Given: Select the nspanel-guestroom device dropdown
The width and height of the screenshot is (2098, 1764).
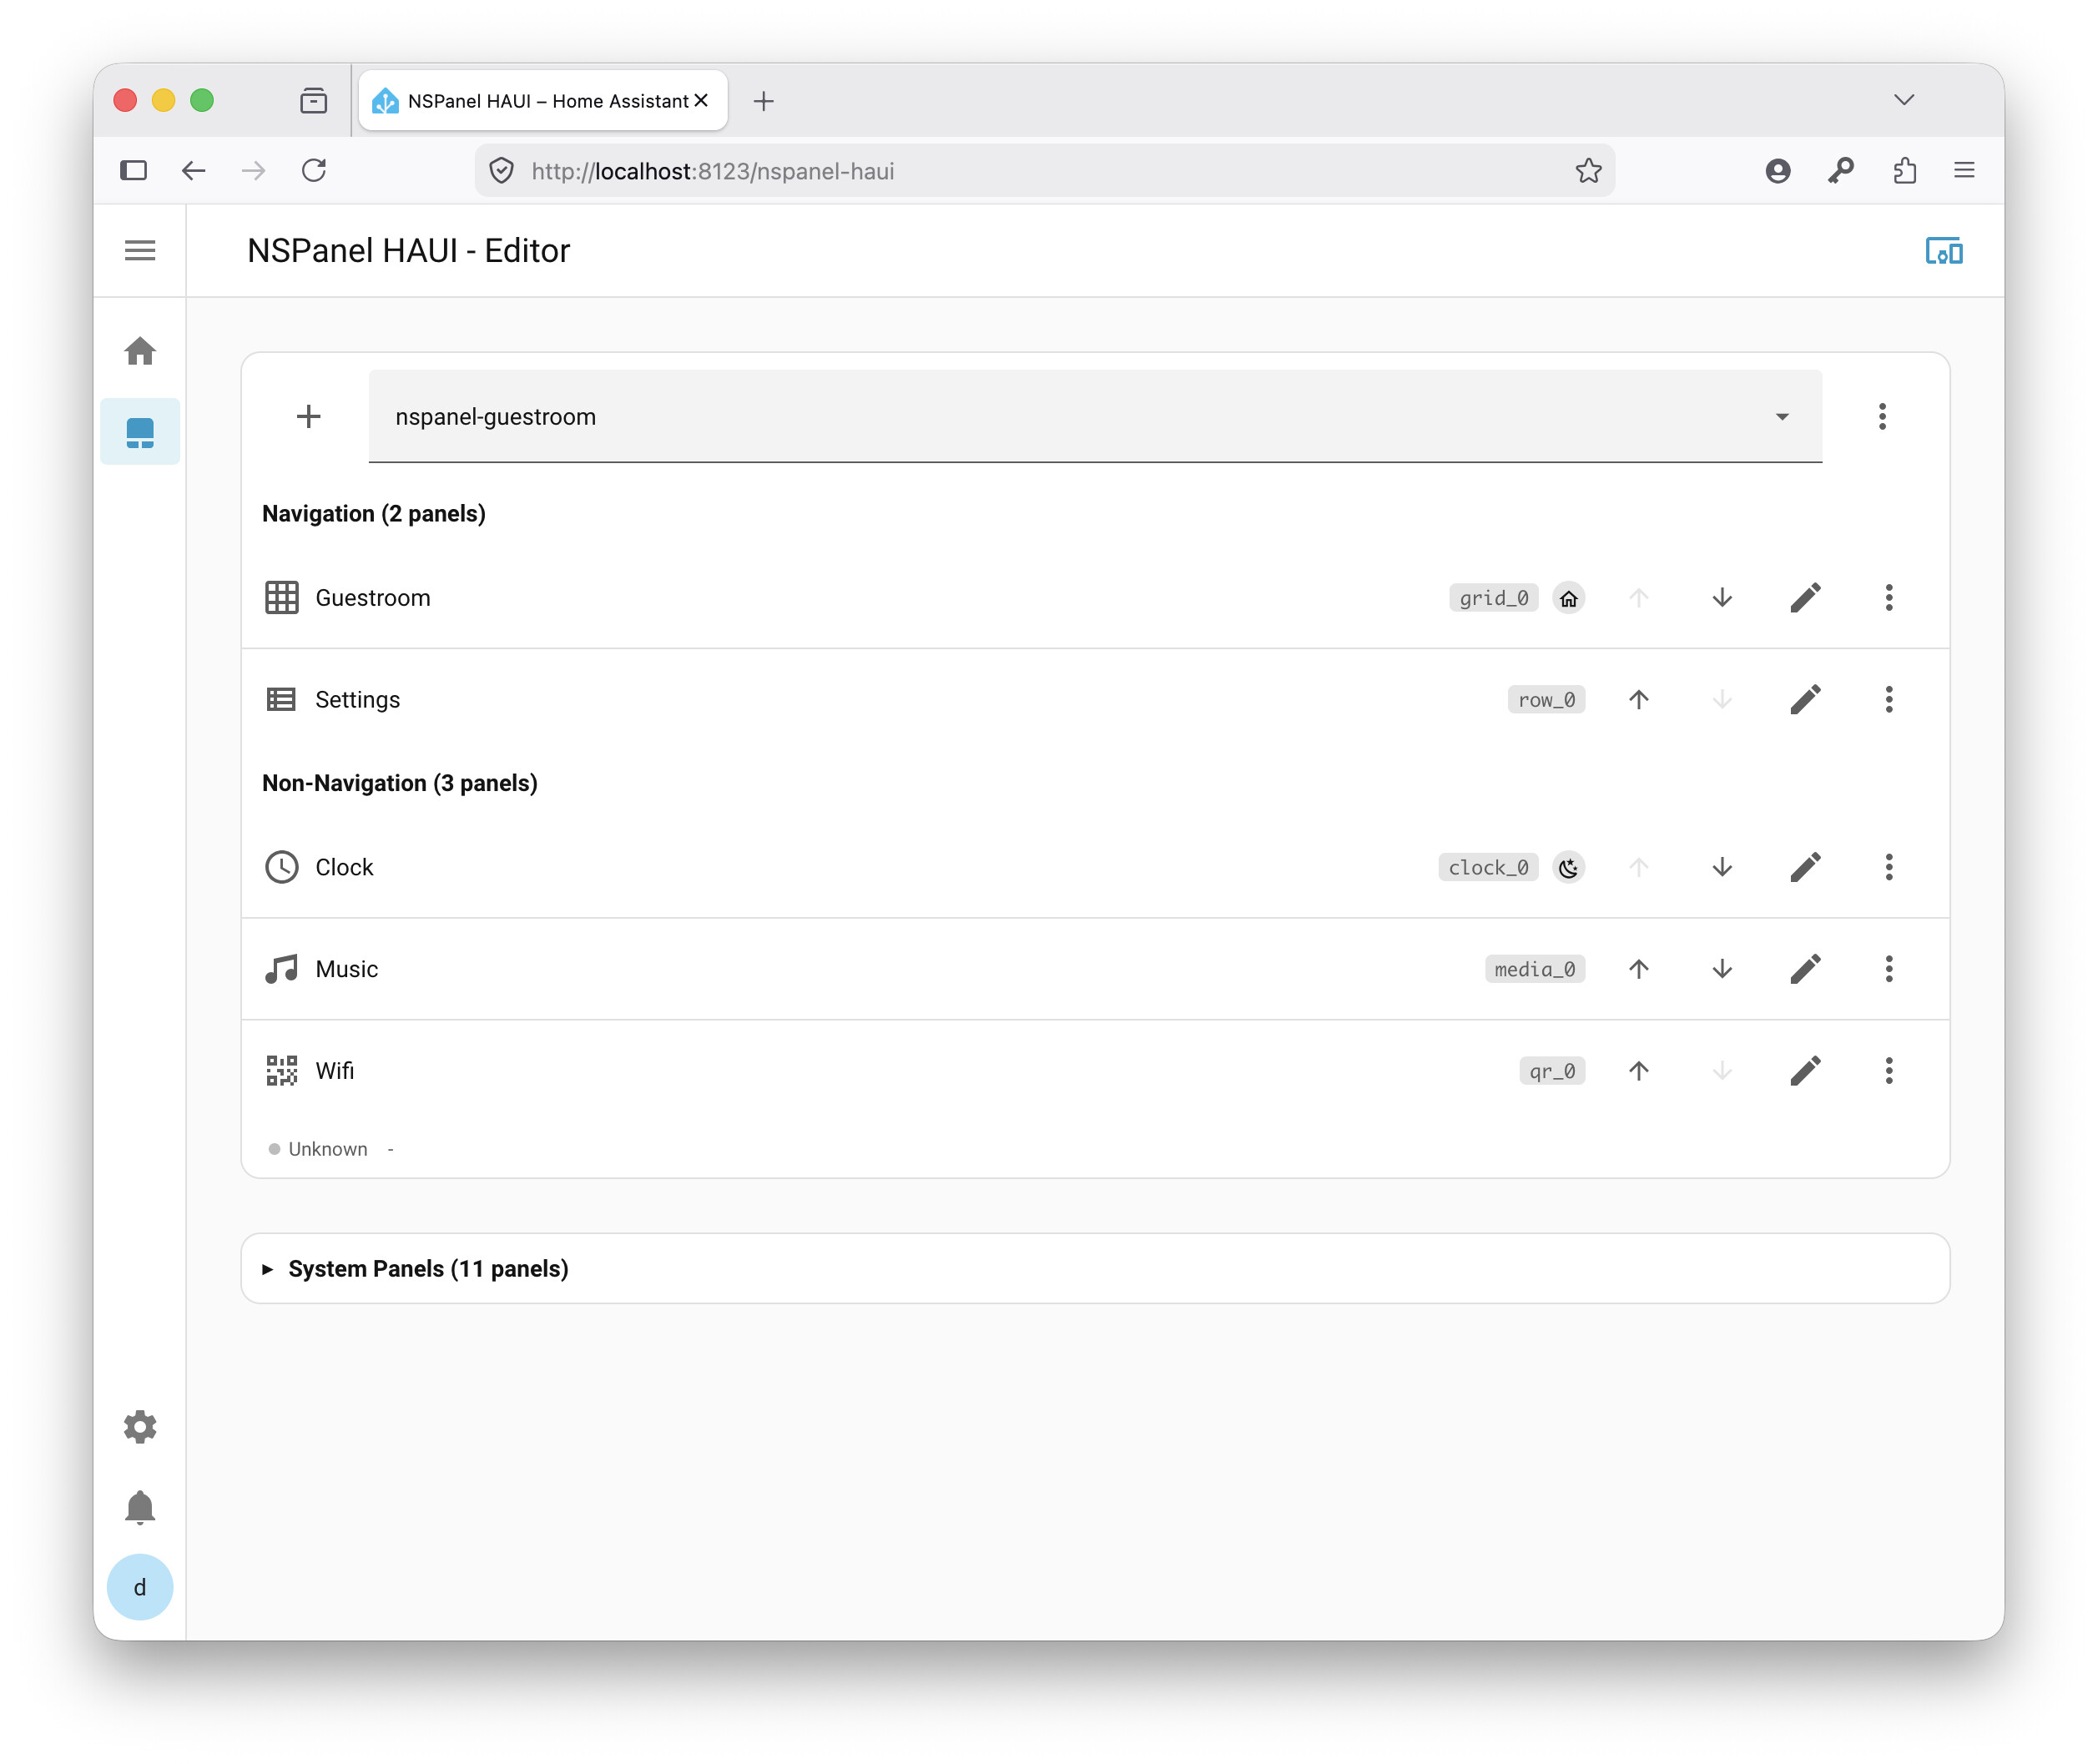Looking at the screenshot, I should [x=1095, y=416].
